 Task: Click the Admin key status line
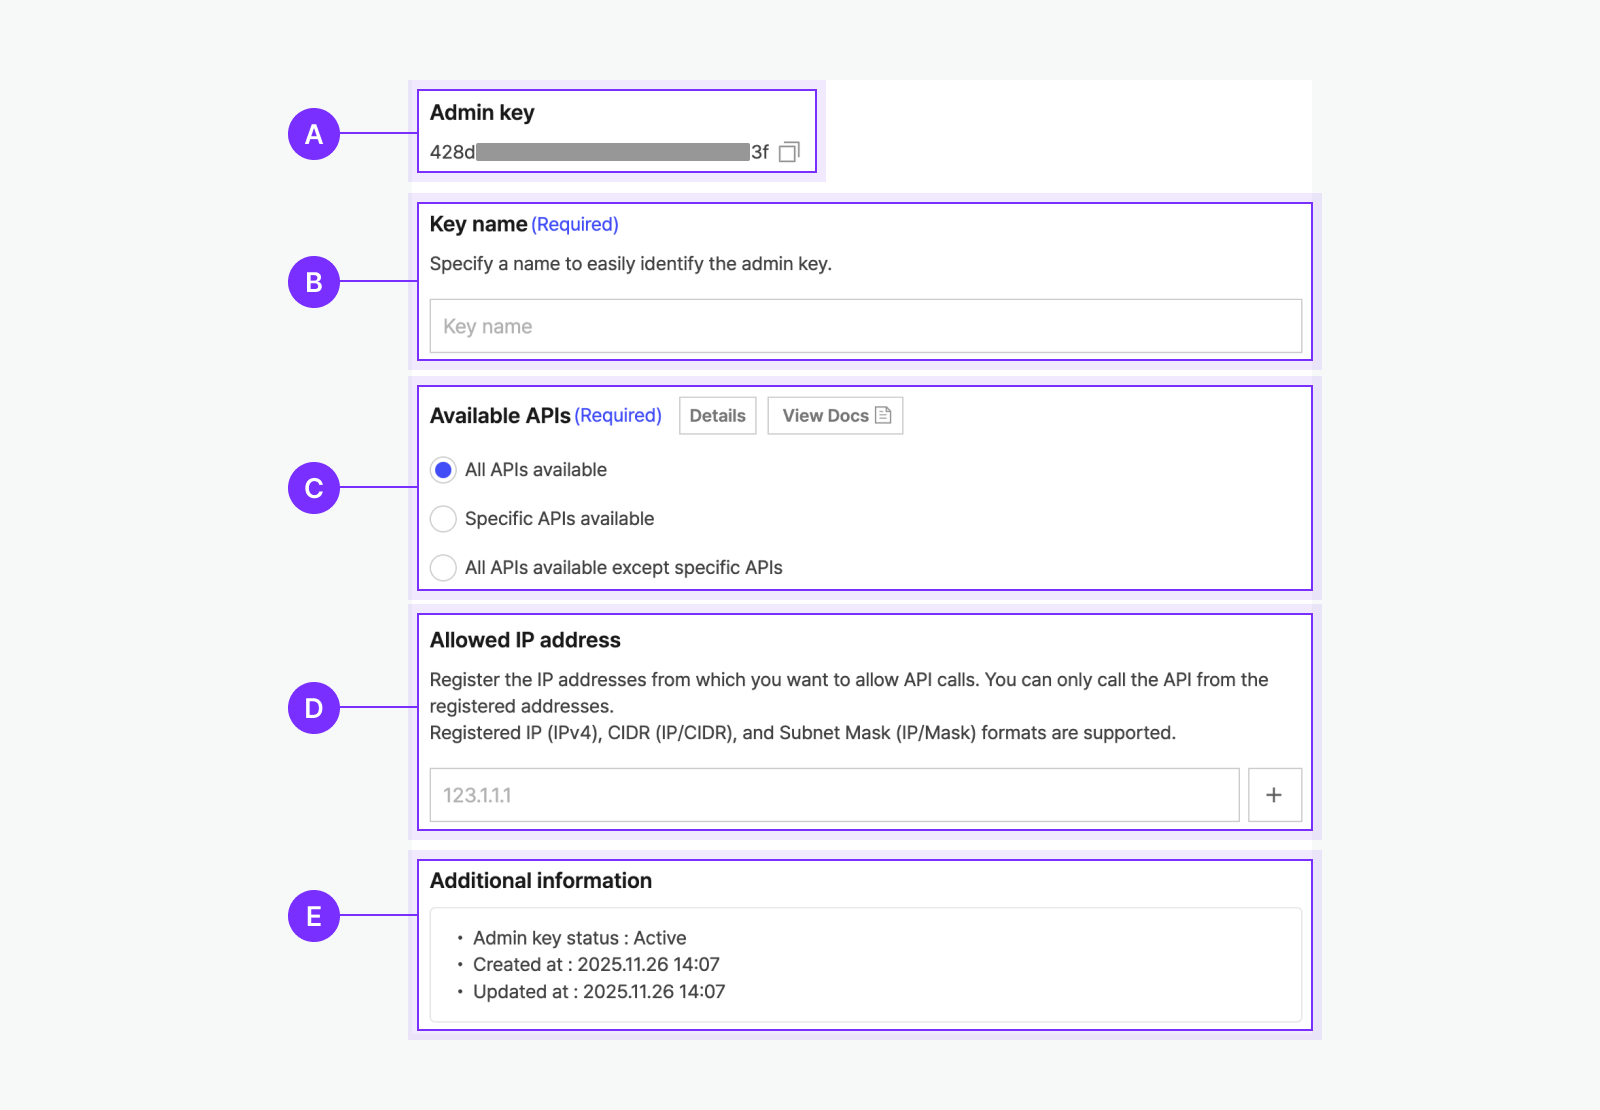[x=579, y=938]
